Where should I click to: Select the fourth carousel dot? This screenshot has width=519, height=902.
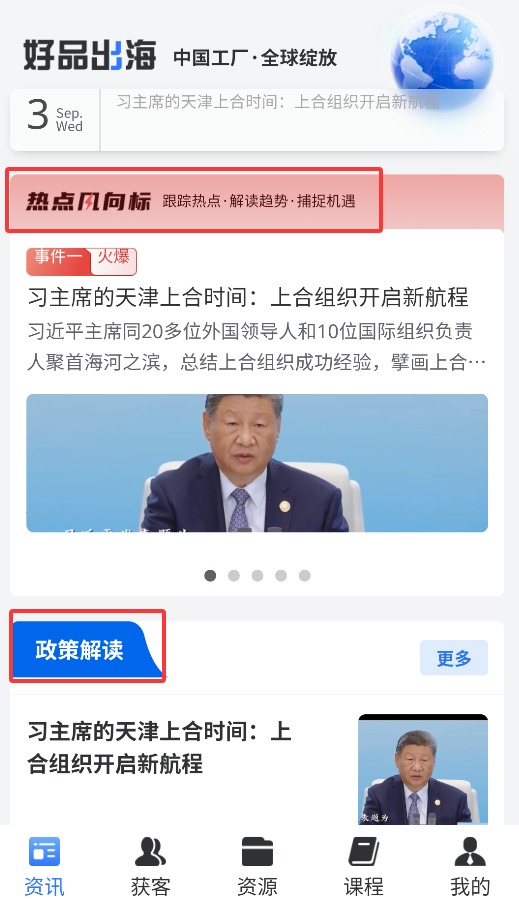click(x=281, y=575)
